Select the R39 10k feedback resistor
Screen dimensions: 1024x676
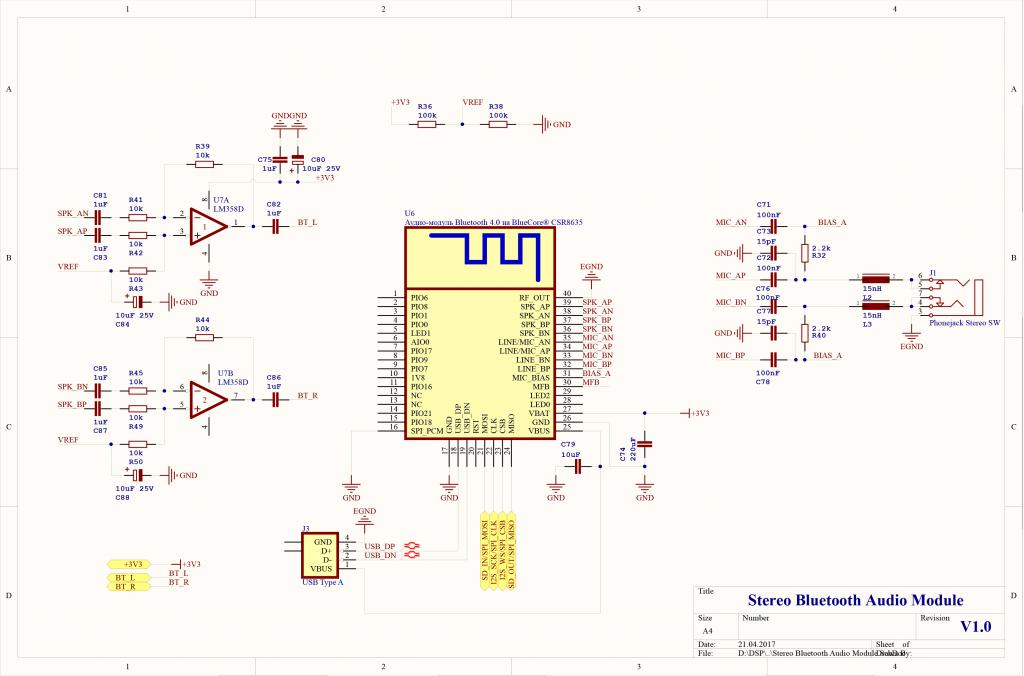click(203, 165)
